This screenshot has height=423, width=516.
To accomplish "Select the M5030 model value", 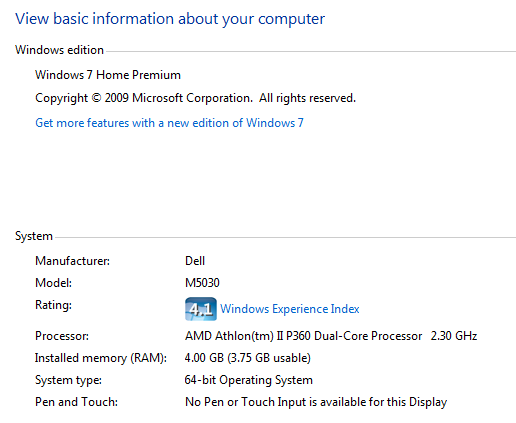I will [202, 283].
